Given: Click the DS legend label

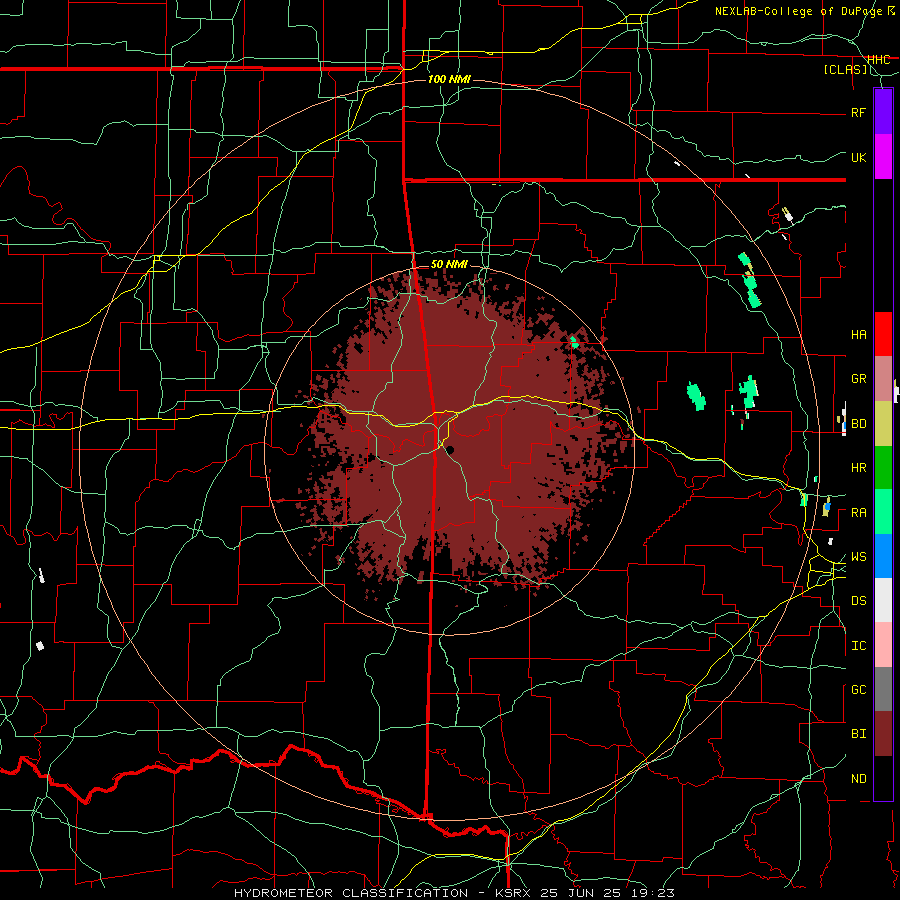Looking at the screenshot, I should (858, 601).
